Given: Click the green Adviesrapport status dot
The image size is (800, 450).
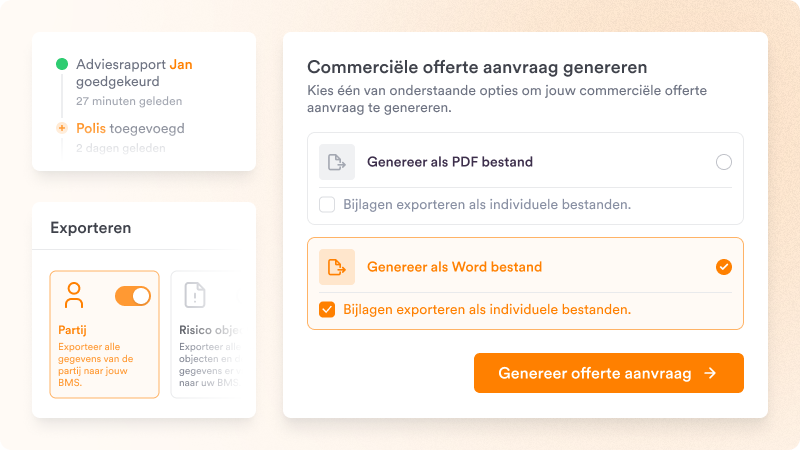Looking at the screenshot, I should click(62, 64).
